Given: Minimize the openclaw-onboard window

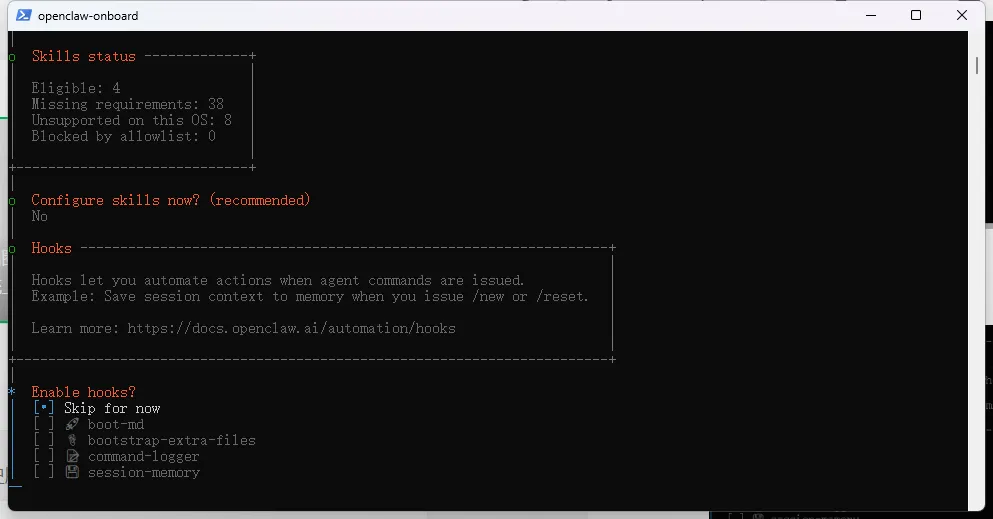Looking at the screenshot, I should [x=871, y=15].
